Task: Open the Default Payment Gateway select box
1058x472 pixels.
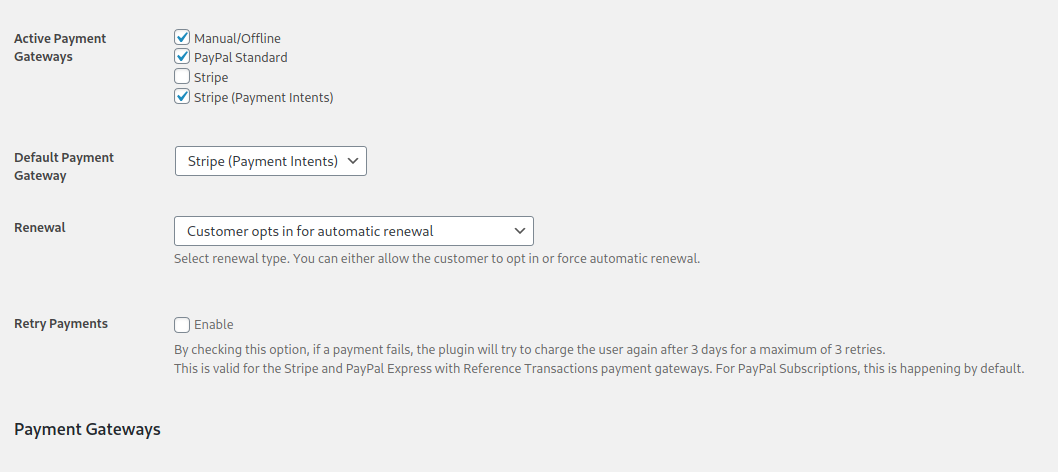Action: click(271, 161)
